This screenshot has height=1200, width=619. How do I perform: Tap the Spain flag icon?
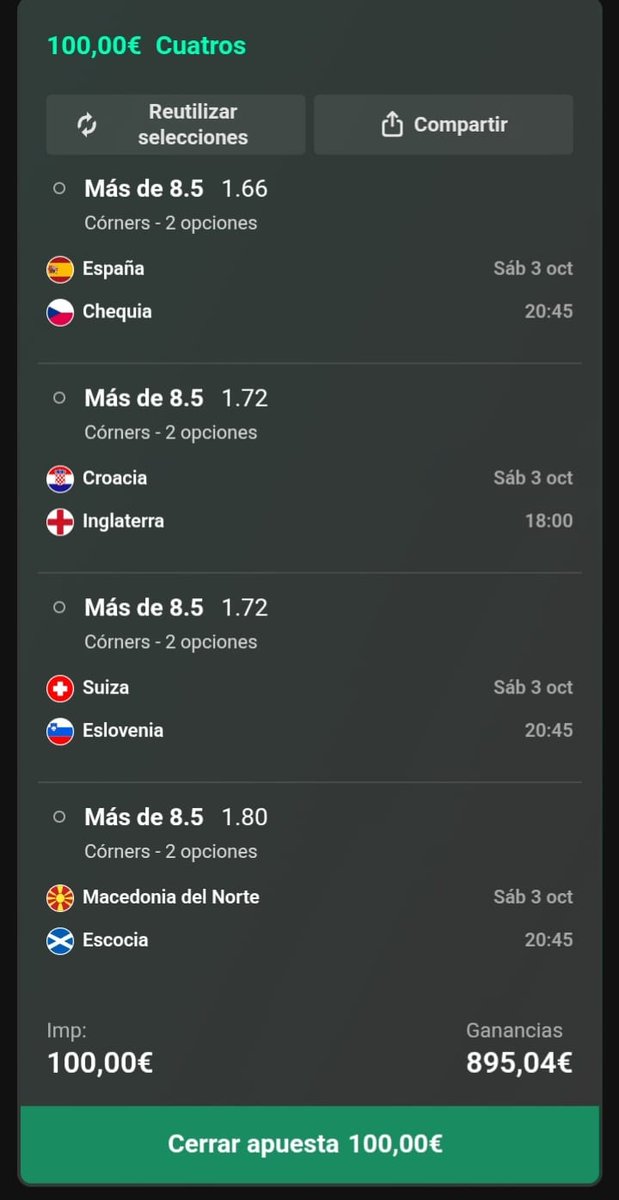coord(60,269)
